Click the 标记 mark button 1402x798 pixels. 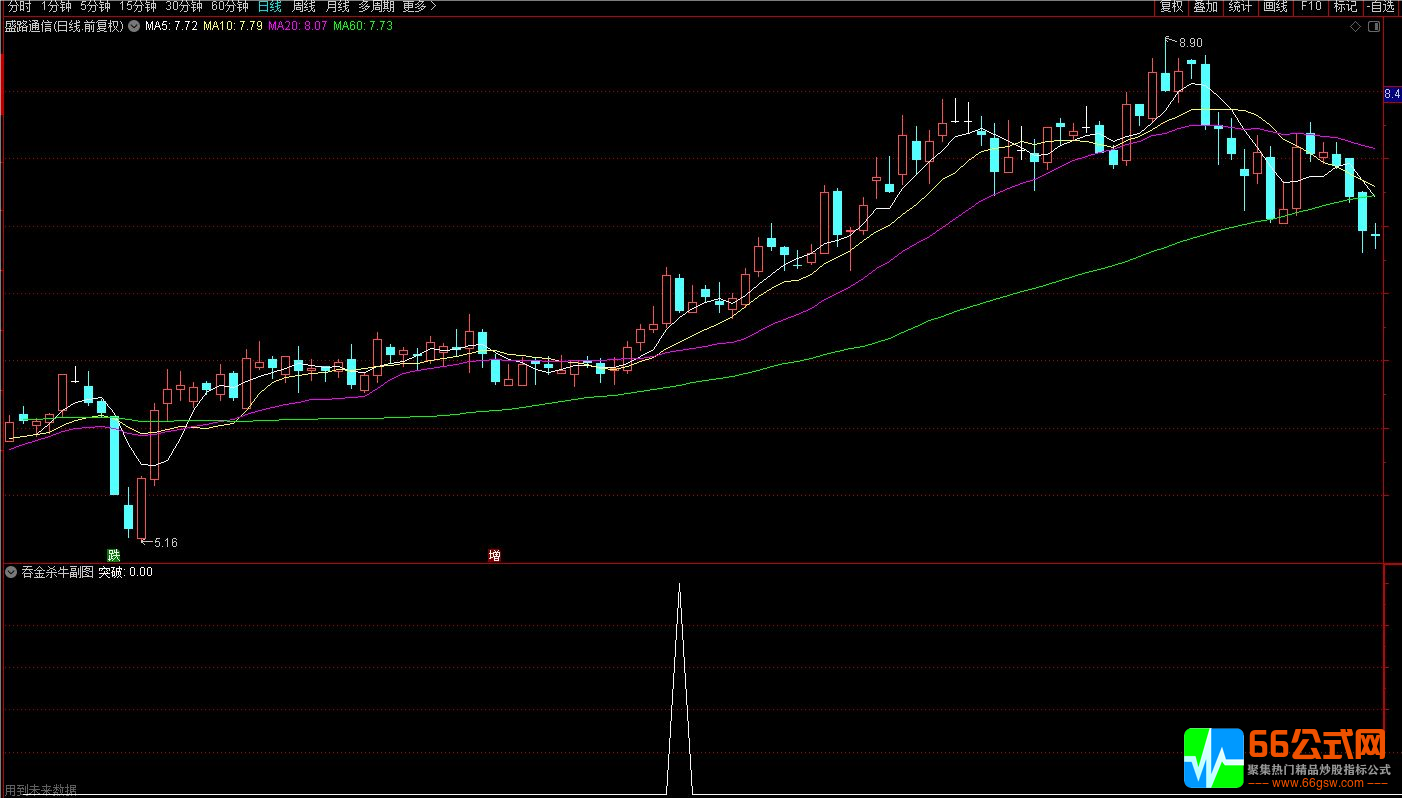point(1345,6)
